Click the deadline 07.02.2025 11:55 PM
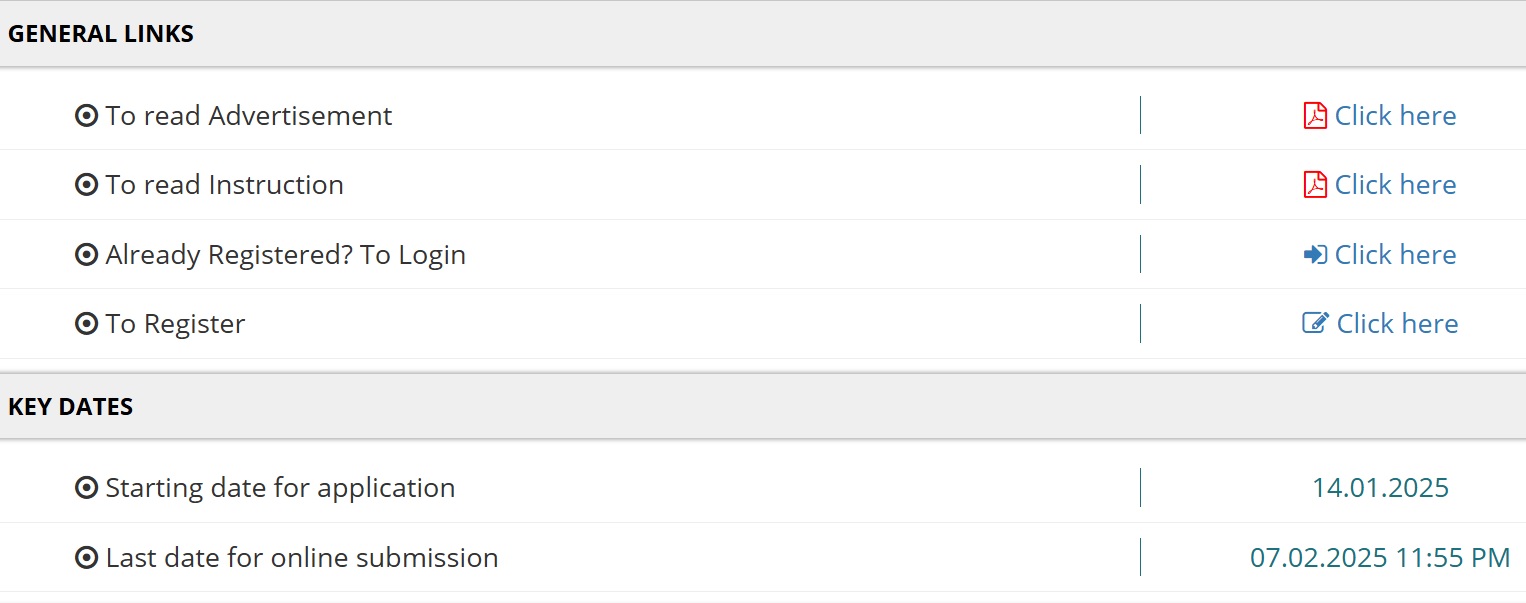 click(x=1380, y=558)
